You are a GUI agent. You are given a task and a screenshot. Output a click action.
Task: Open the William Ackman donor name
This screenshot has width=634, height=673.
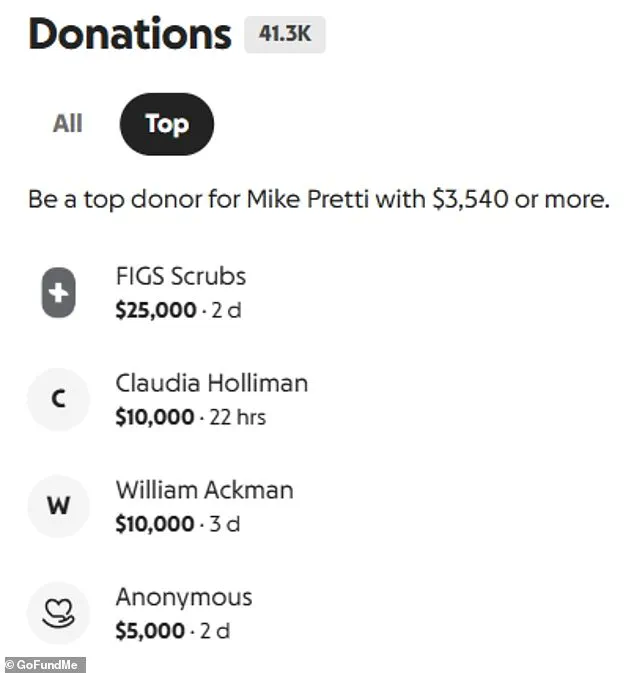pyautogui.click(x=204, y=490)
